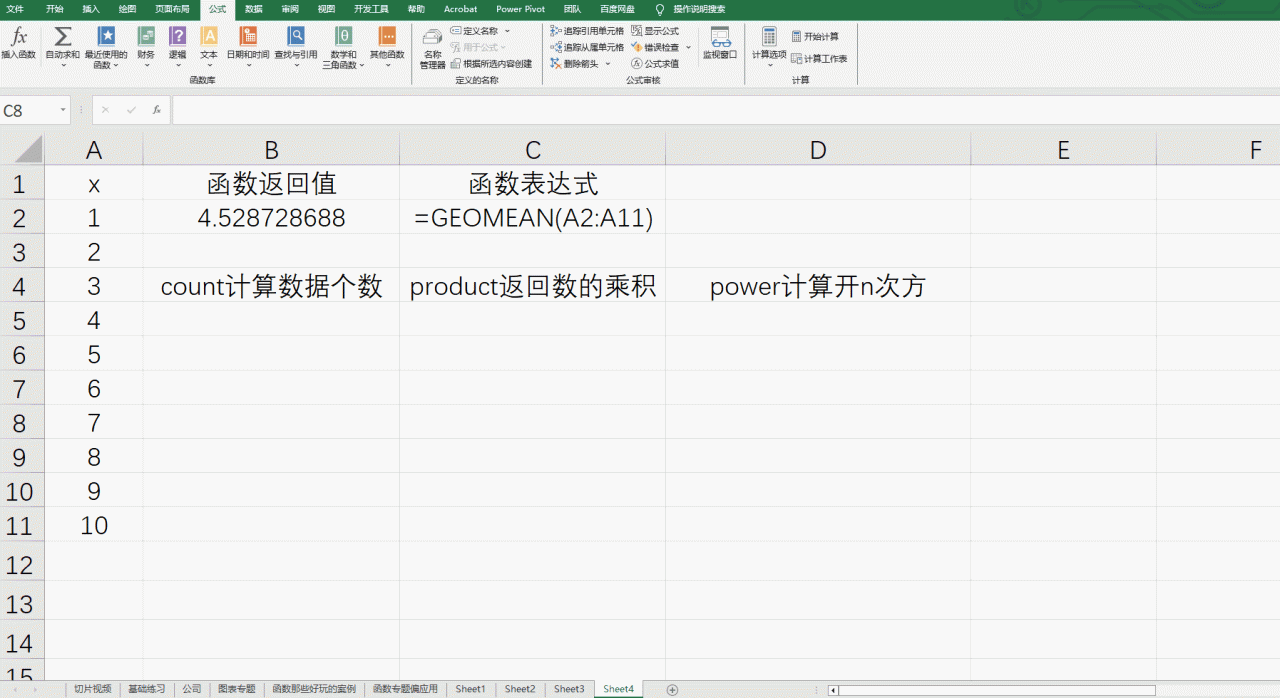
Task: Switch to the Insert (插入) tab
Action: (x=91, y=9)
